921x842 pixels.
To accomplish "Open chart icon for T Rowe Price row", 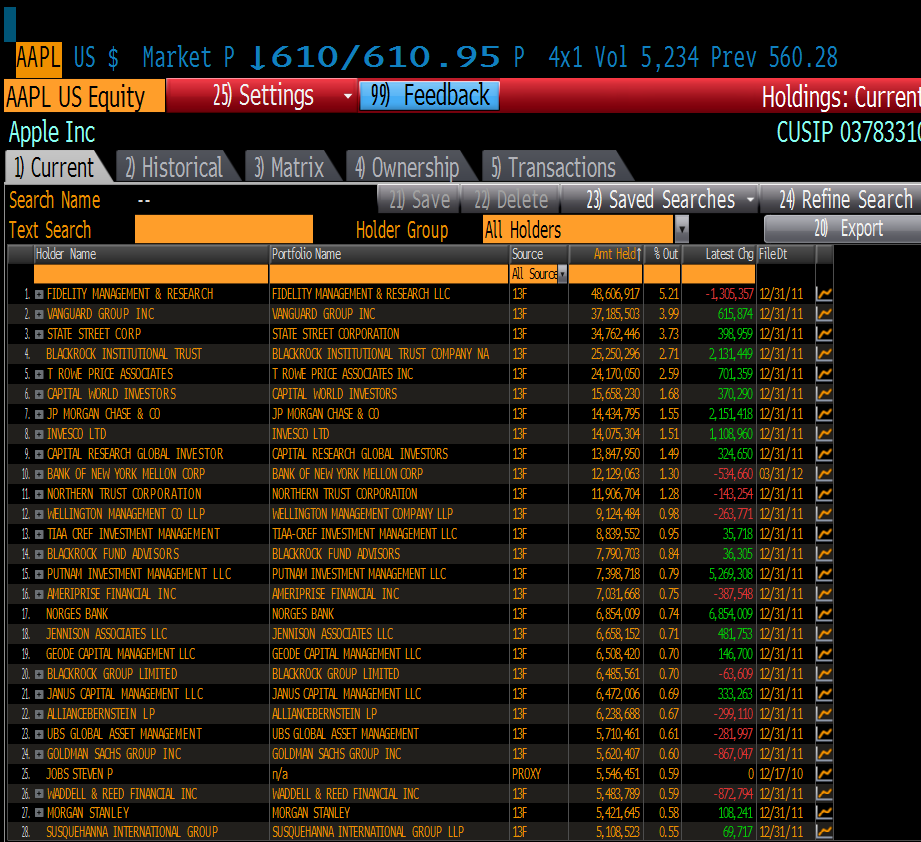I will pyautogui.click(x=824, y=374).
